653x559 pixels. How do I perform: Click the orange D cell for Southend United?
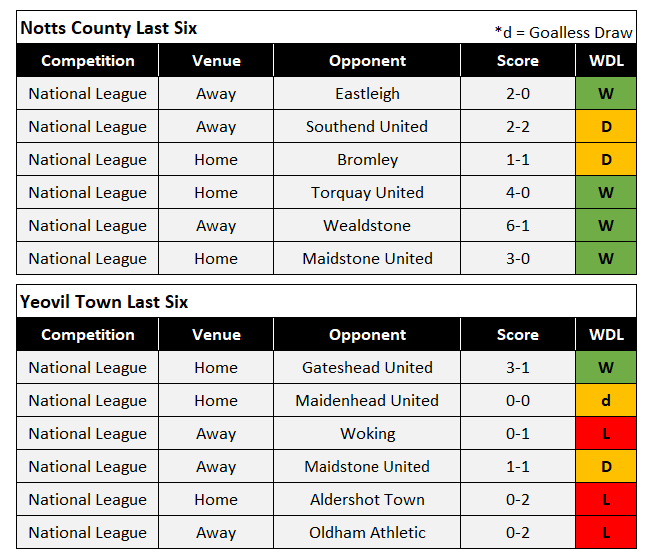pyautogui.click(x=606, y=127)
